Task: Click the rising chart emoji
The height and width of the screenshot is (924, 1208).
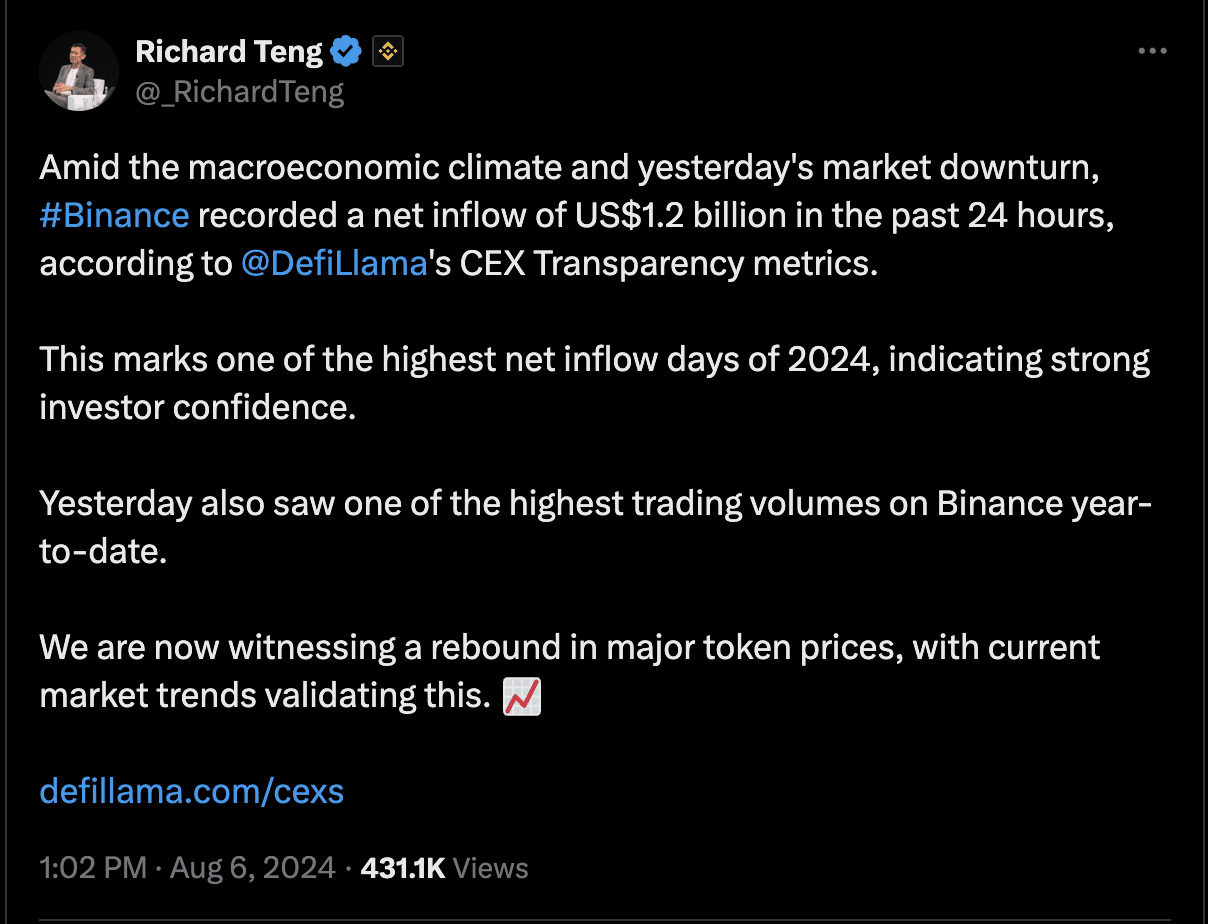Action: point(521,695)
